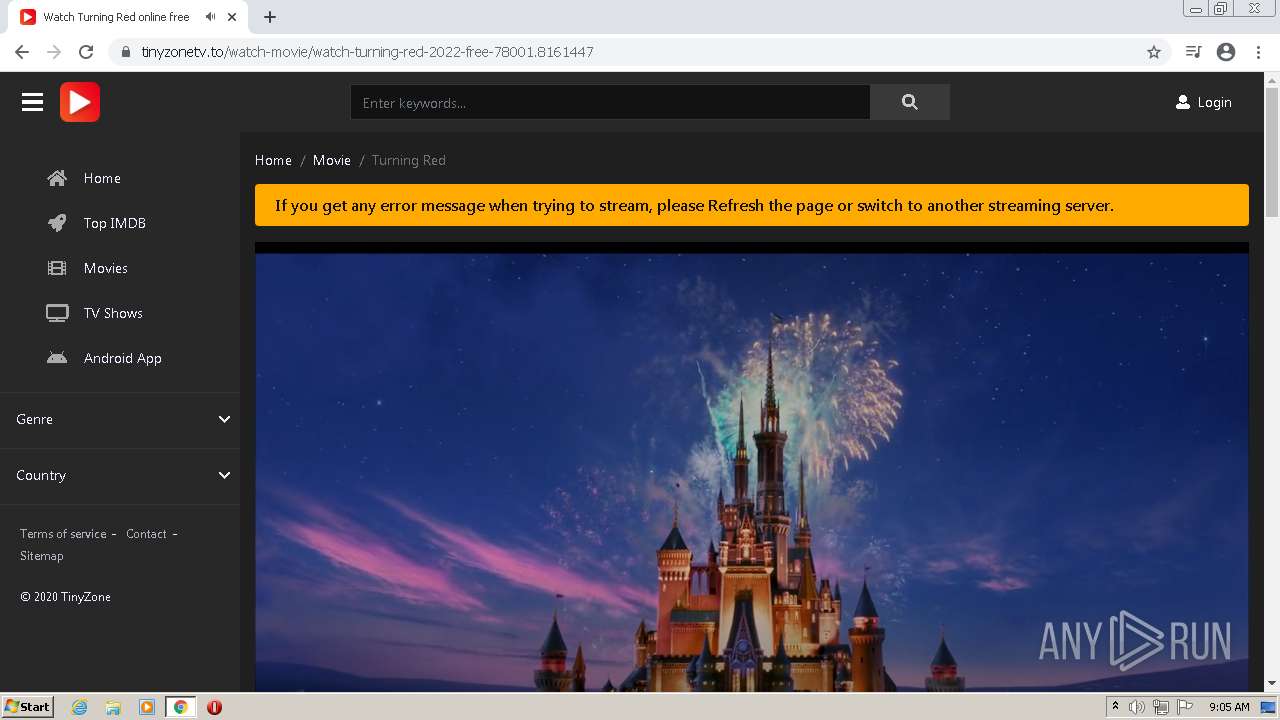This screenshot has height=720, width=1280.
Task: Click the search magnifier button
Action: (910, 102)
